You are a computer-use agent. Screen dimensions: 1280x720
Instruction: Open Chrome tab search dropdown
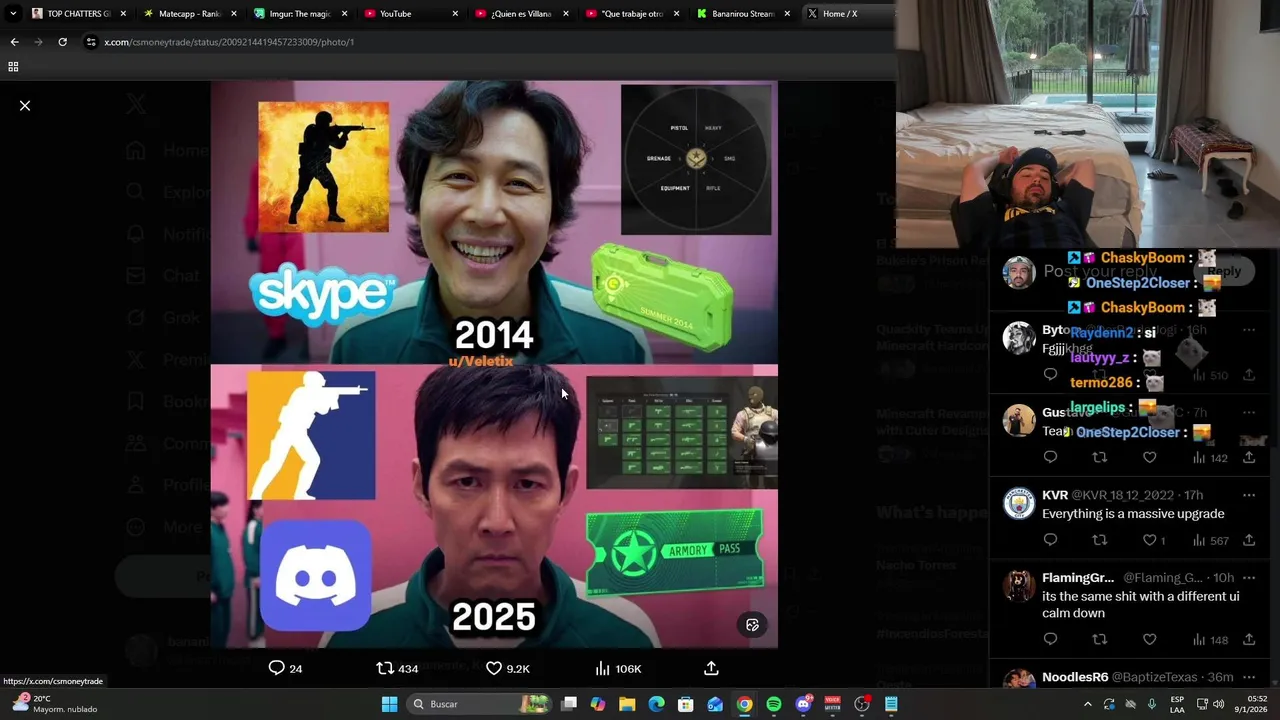[13, 14]
